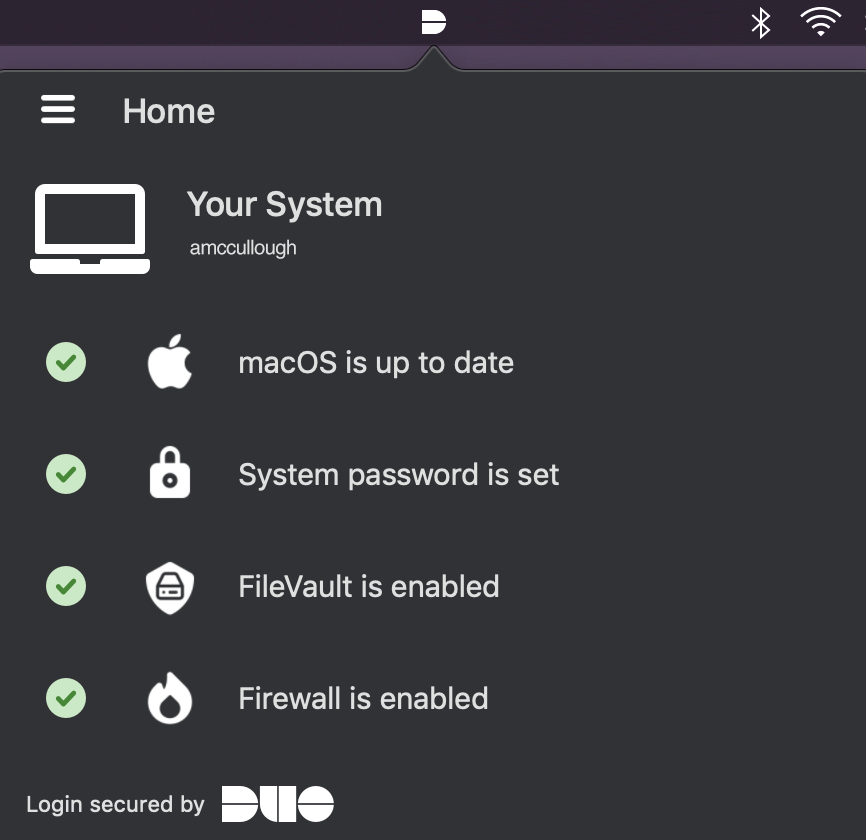This screenshot has width=866, height=840.
Task: Click the Apple icon for macOS status
Action: (x=170, y=362)
